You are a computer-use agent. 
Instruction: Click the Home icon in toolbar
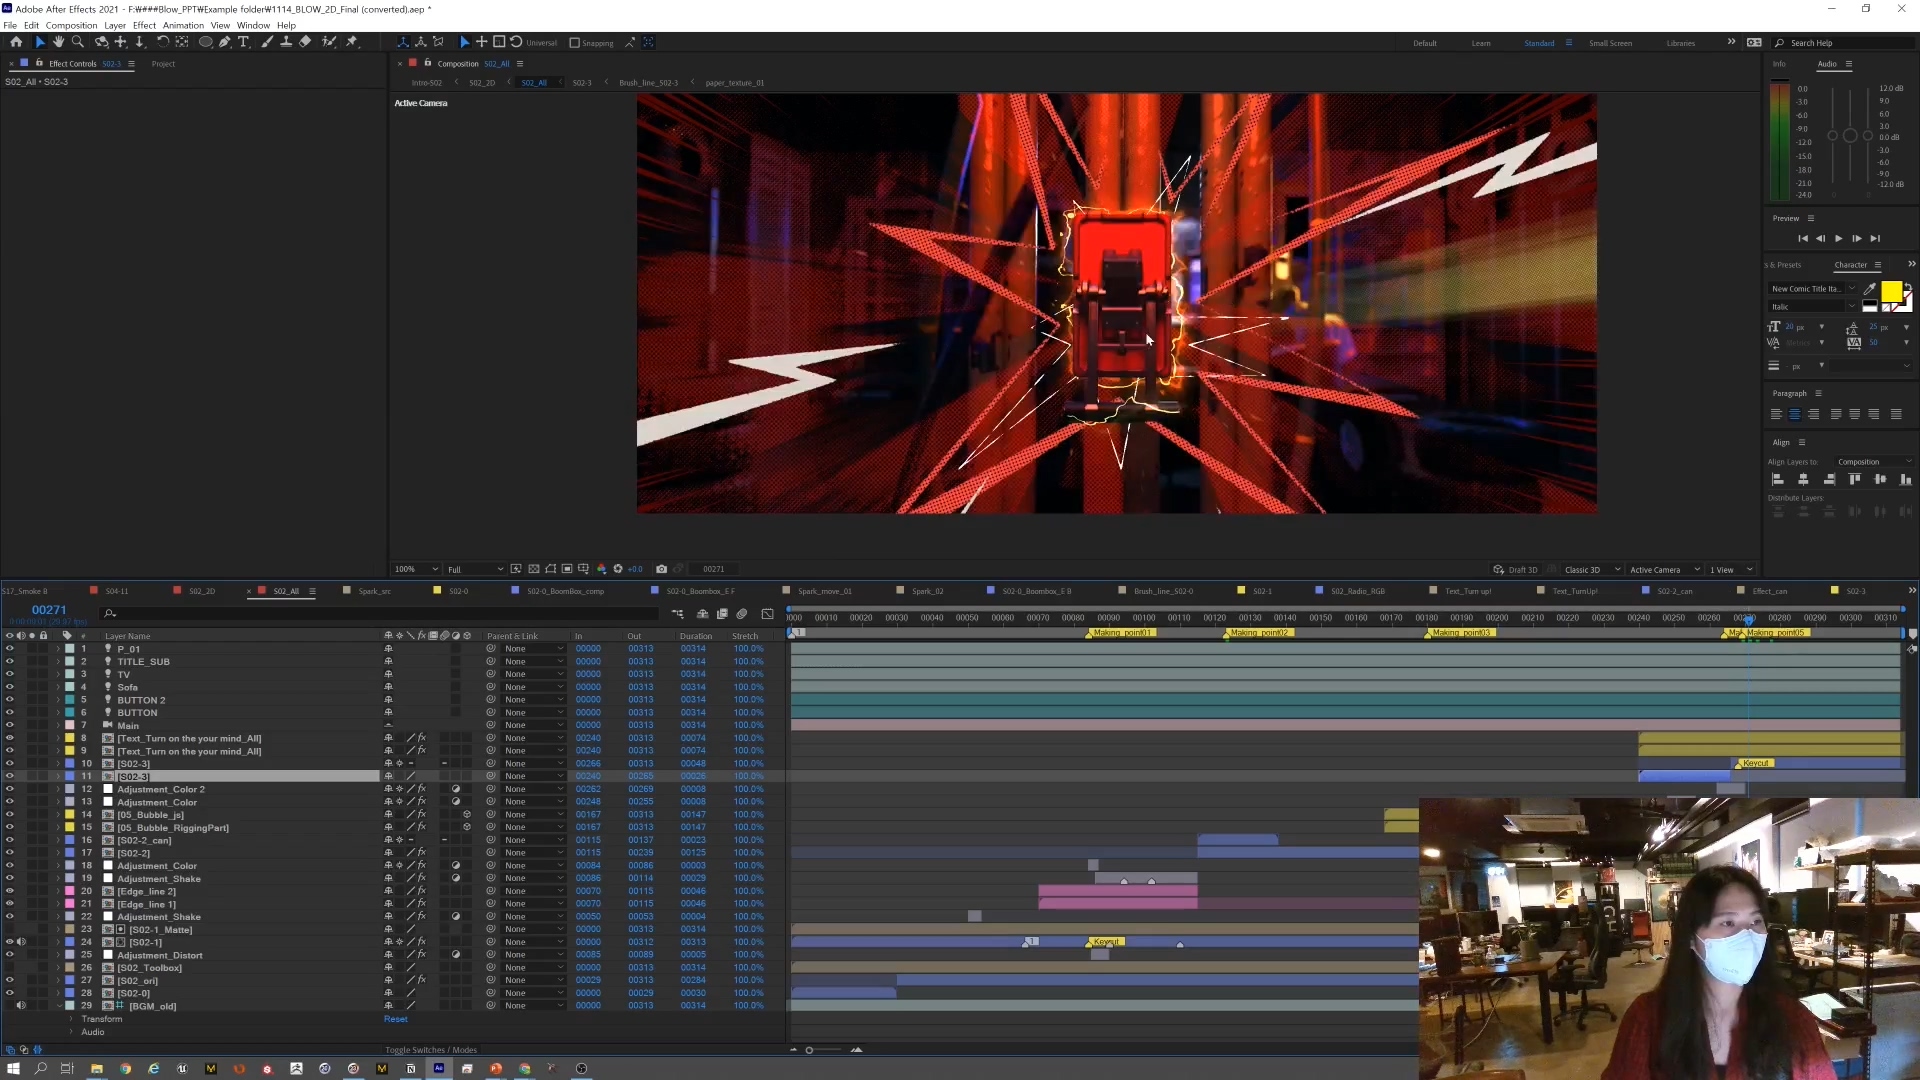(16, 42)
